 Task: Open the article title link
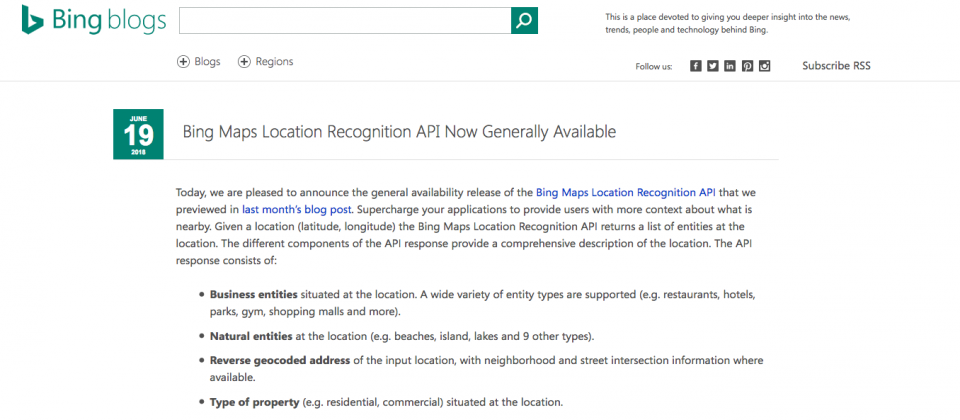point(399,132)
